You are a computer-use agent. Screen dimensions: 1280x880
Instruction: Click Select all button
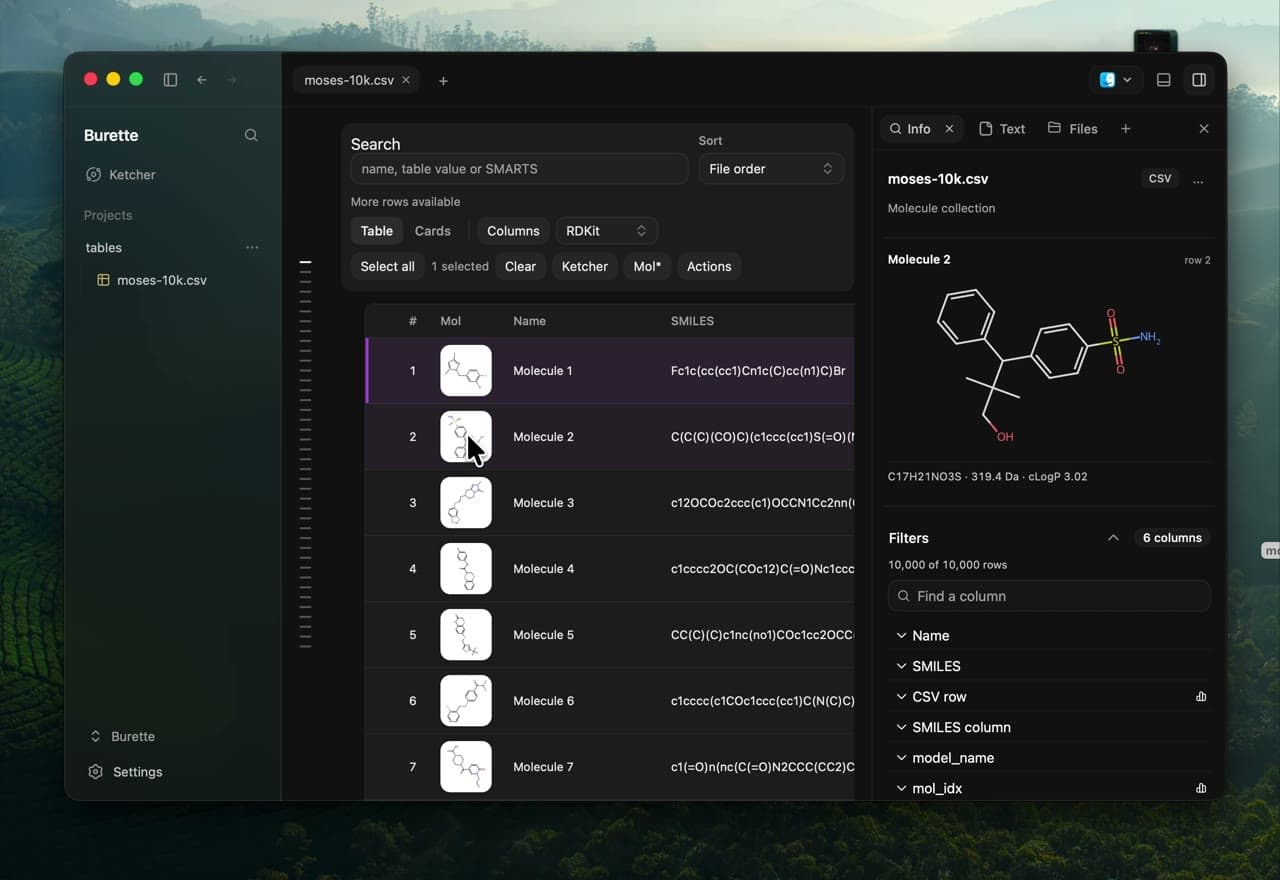(388, 267)
